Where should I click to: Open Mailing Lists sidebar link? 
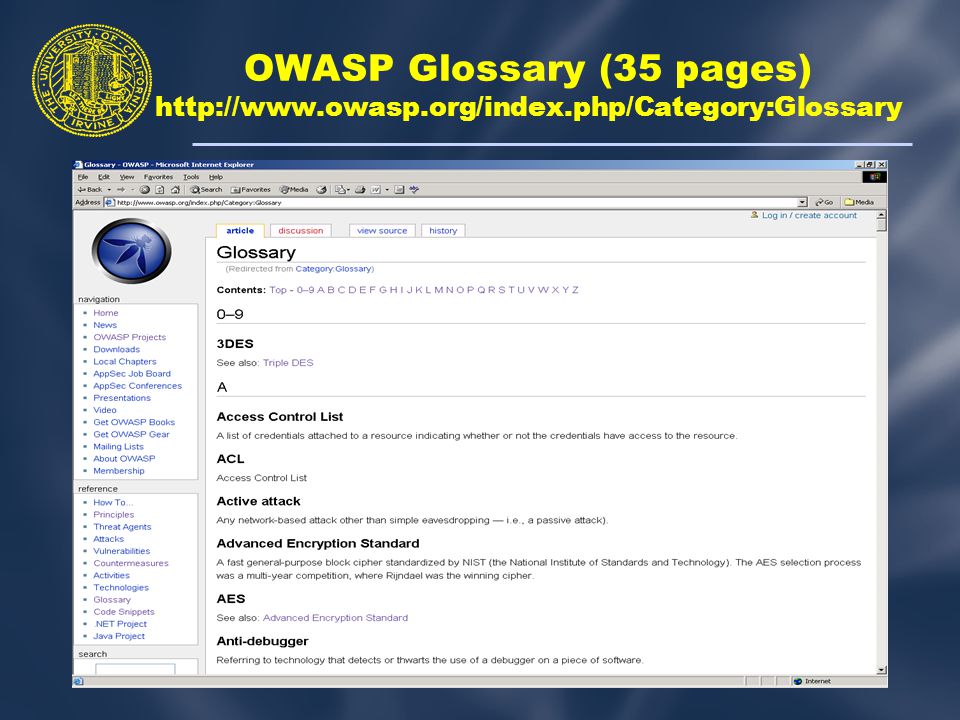click(x=118, y=447)
